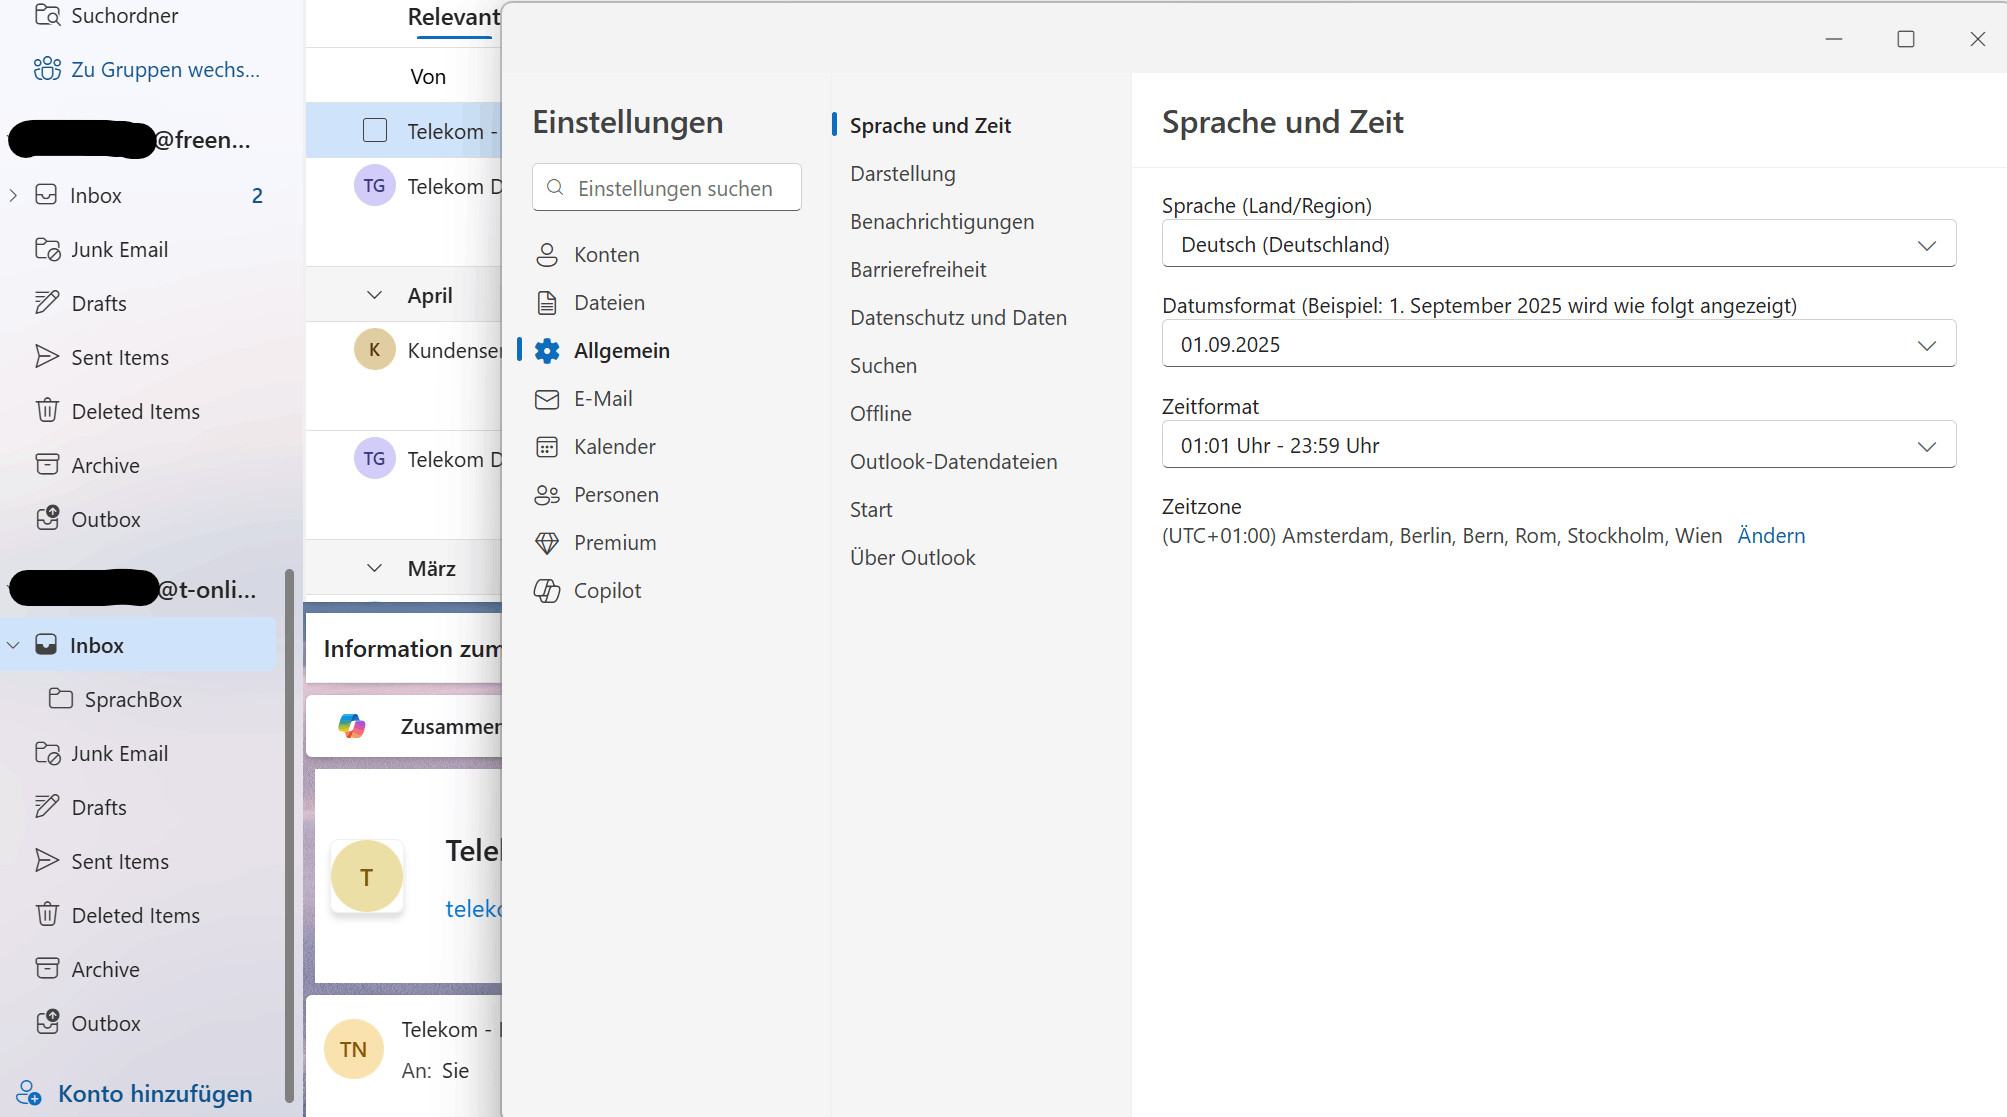2007x1117 pixels.
Task: Open the Zeitformat dropdown
Action: [x=1558, y=445]
